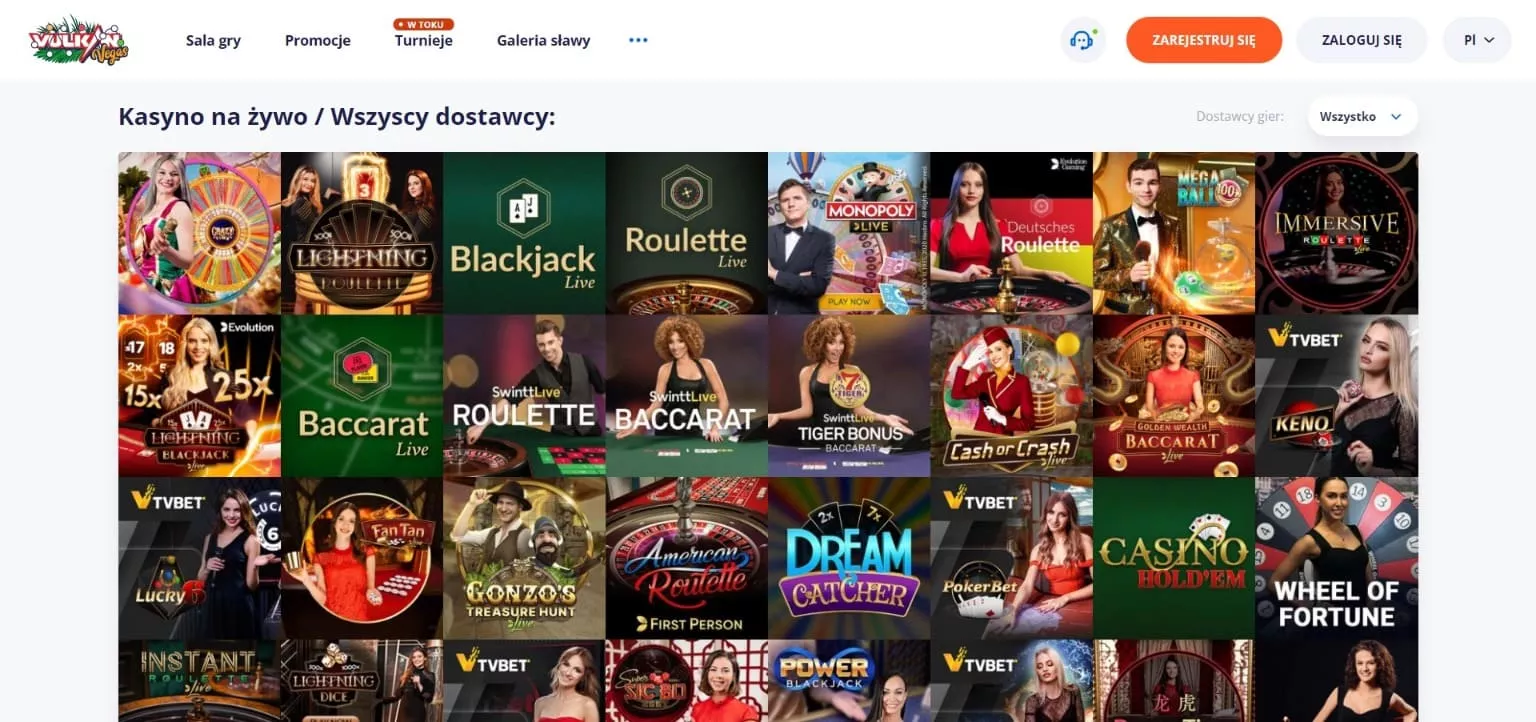Launch Monopoly Live game tile
Viewport: 1536px width, 722px height.
pyautogui.click(x=849, y=233)
